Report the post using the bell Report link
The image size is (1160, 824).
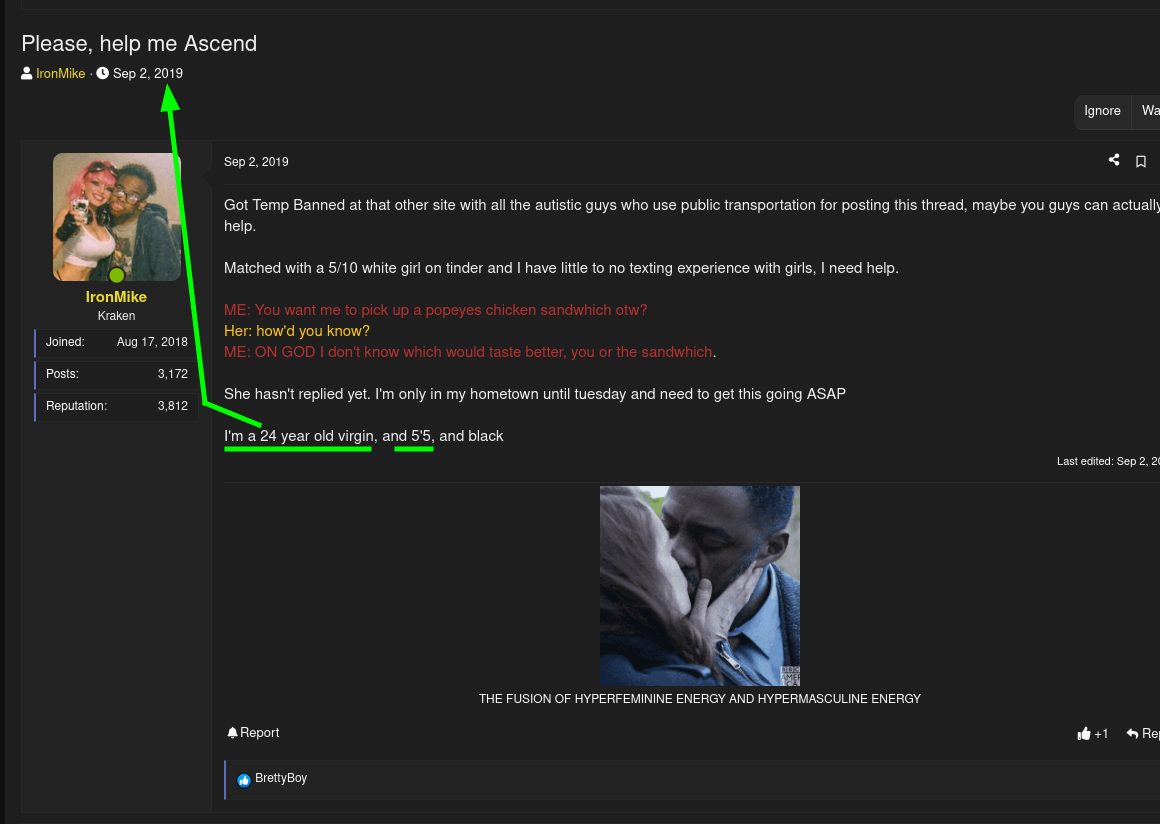[253, 733]
